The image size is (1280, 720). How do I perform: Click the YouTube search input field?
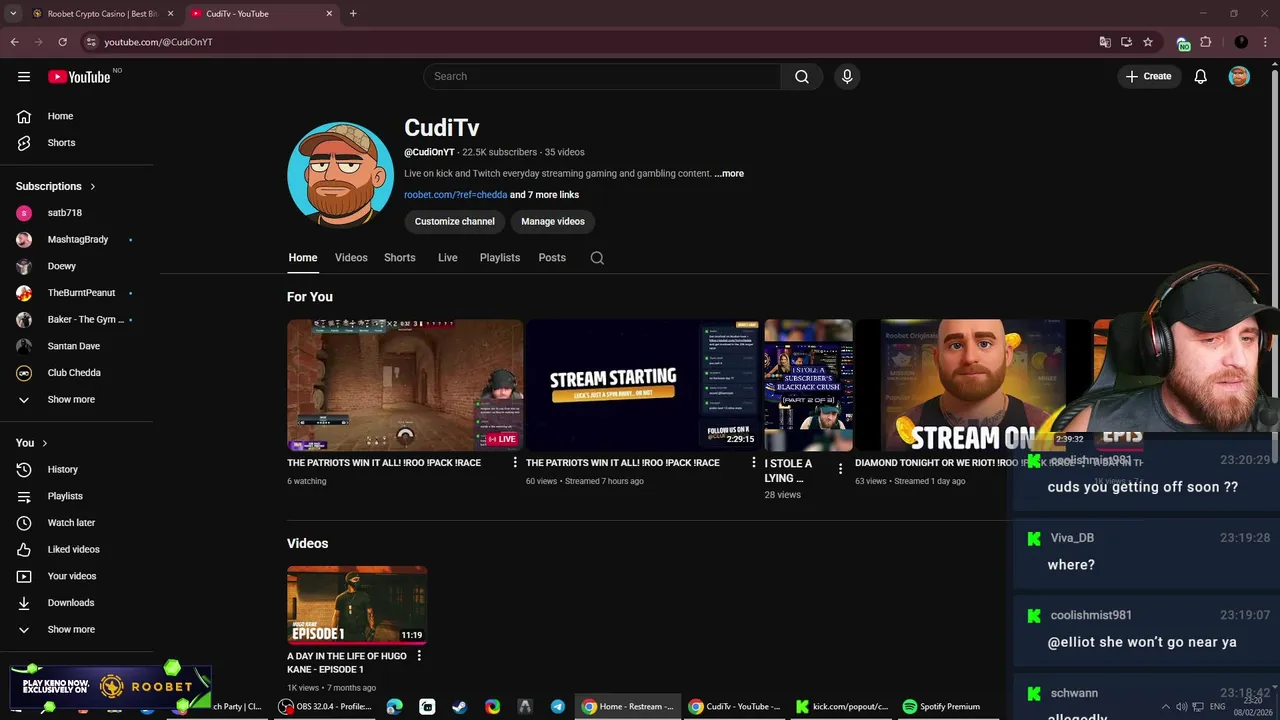pos(602,77)
